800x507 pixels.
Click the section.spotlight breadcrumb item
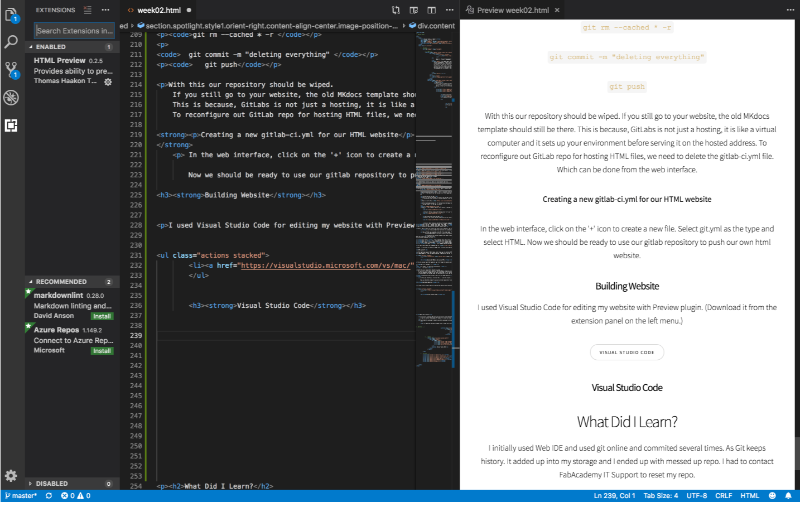[x=267, y=26]
